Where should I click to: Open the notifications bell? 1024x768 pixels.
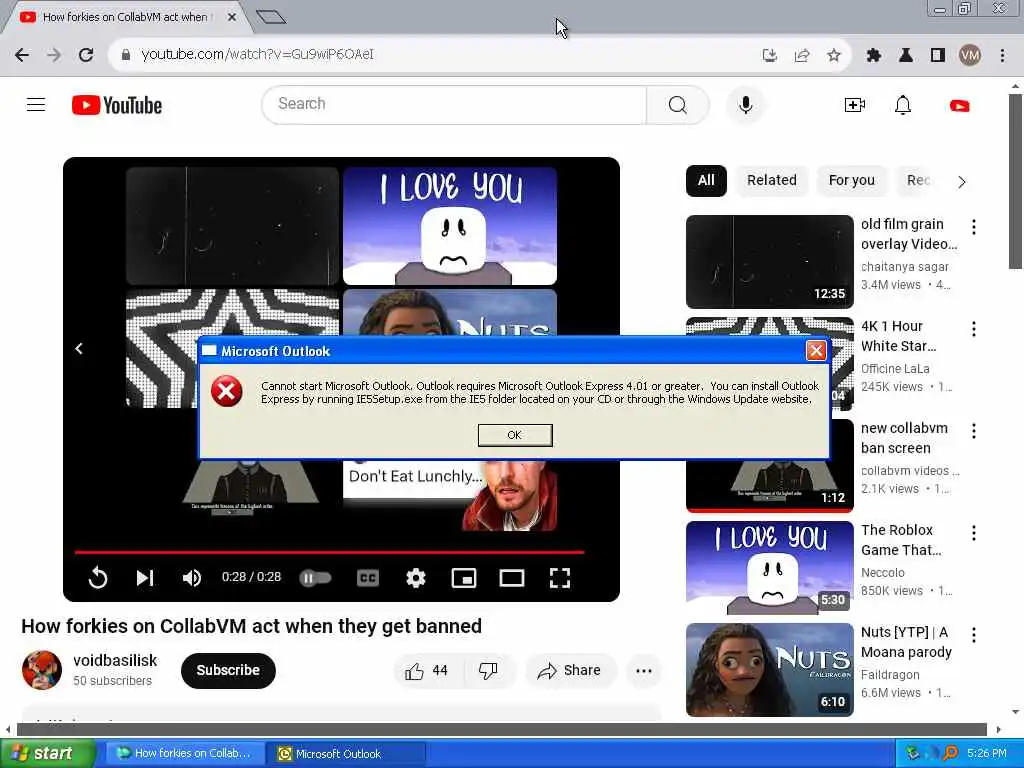(903, 105)
